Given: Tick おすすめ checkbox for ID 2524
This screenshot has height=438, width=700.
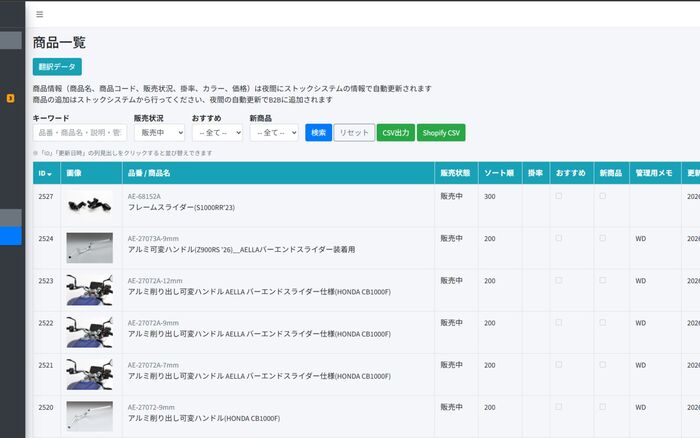Looking at the screenshot, I should (558, 238).
